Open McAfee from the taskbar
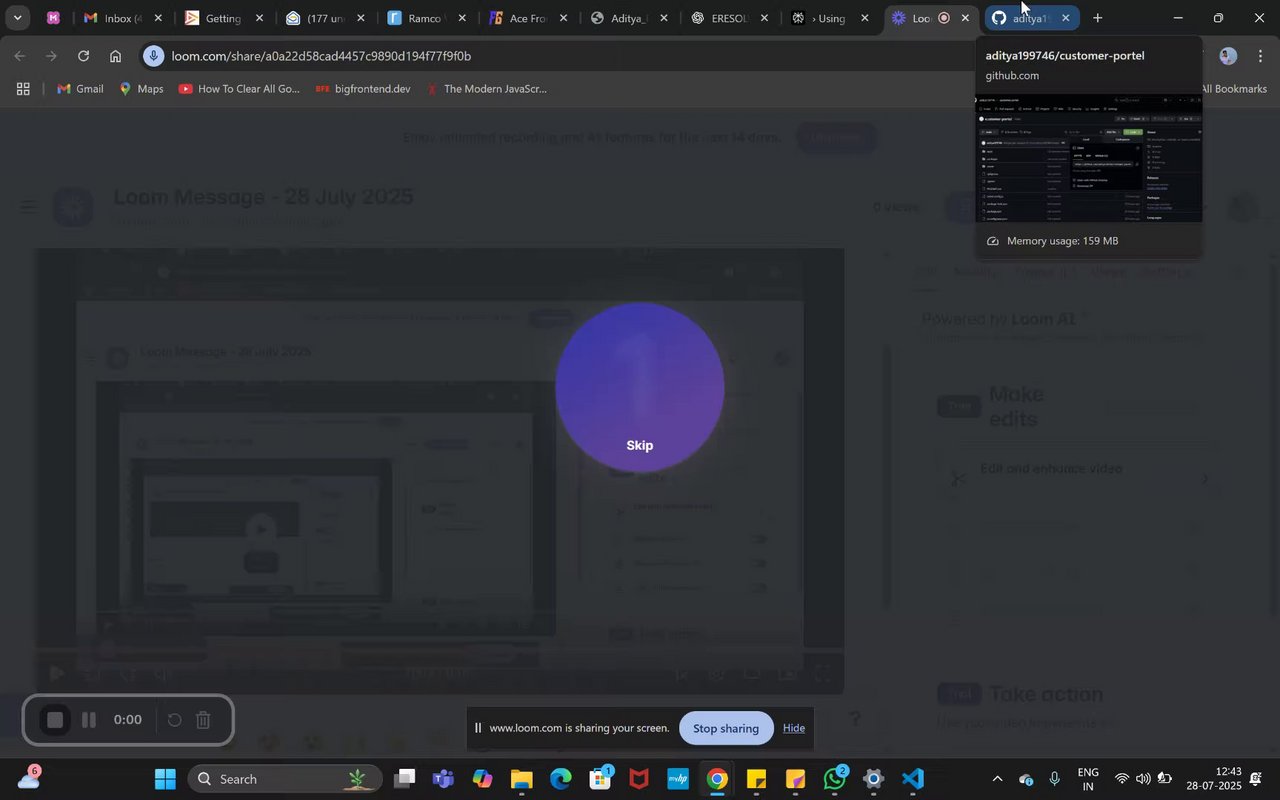This screenshot has height=800, width=1280. tap(639, 779)
